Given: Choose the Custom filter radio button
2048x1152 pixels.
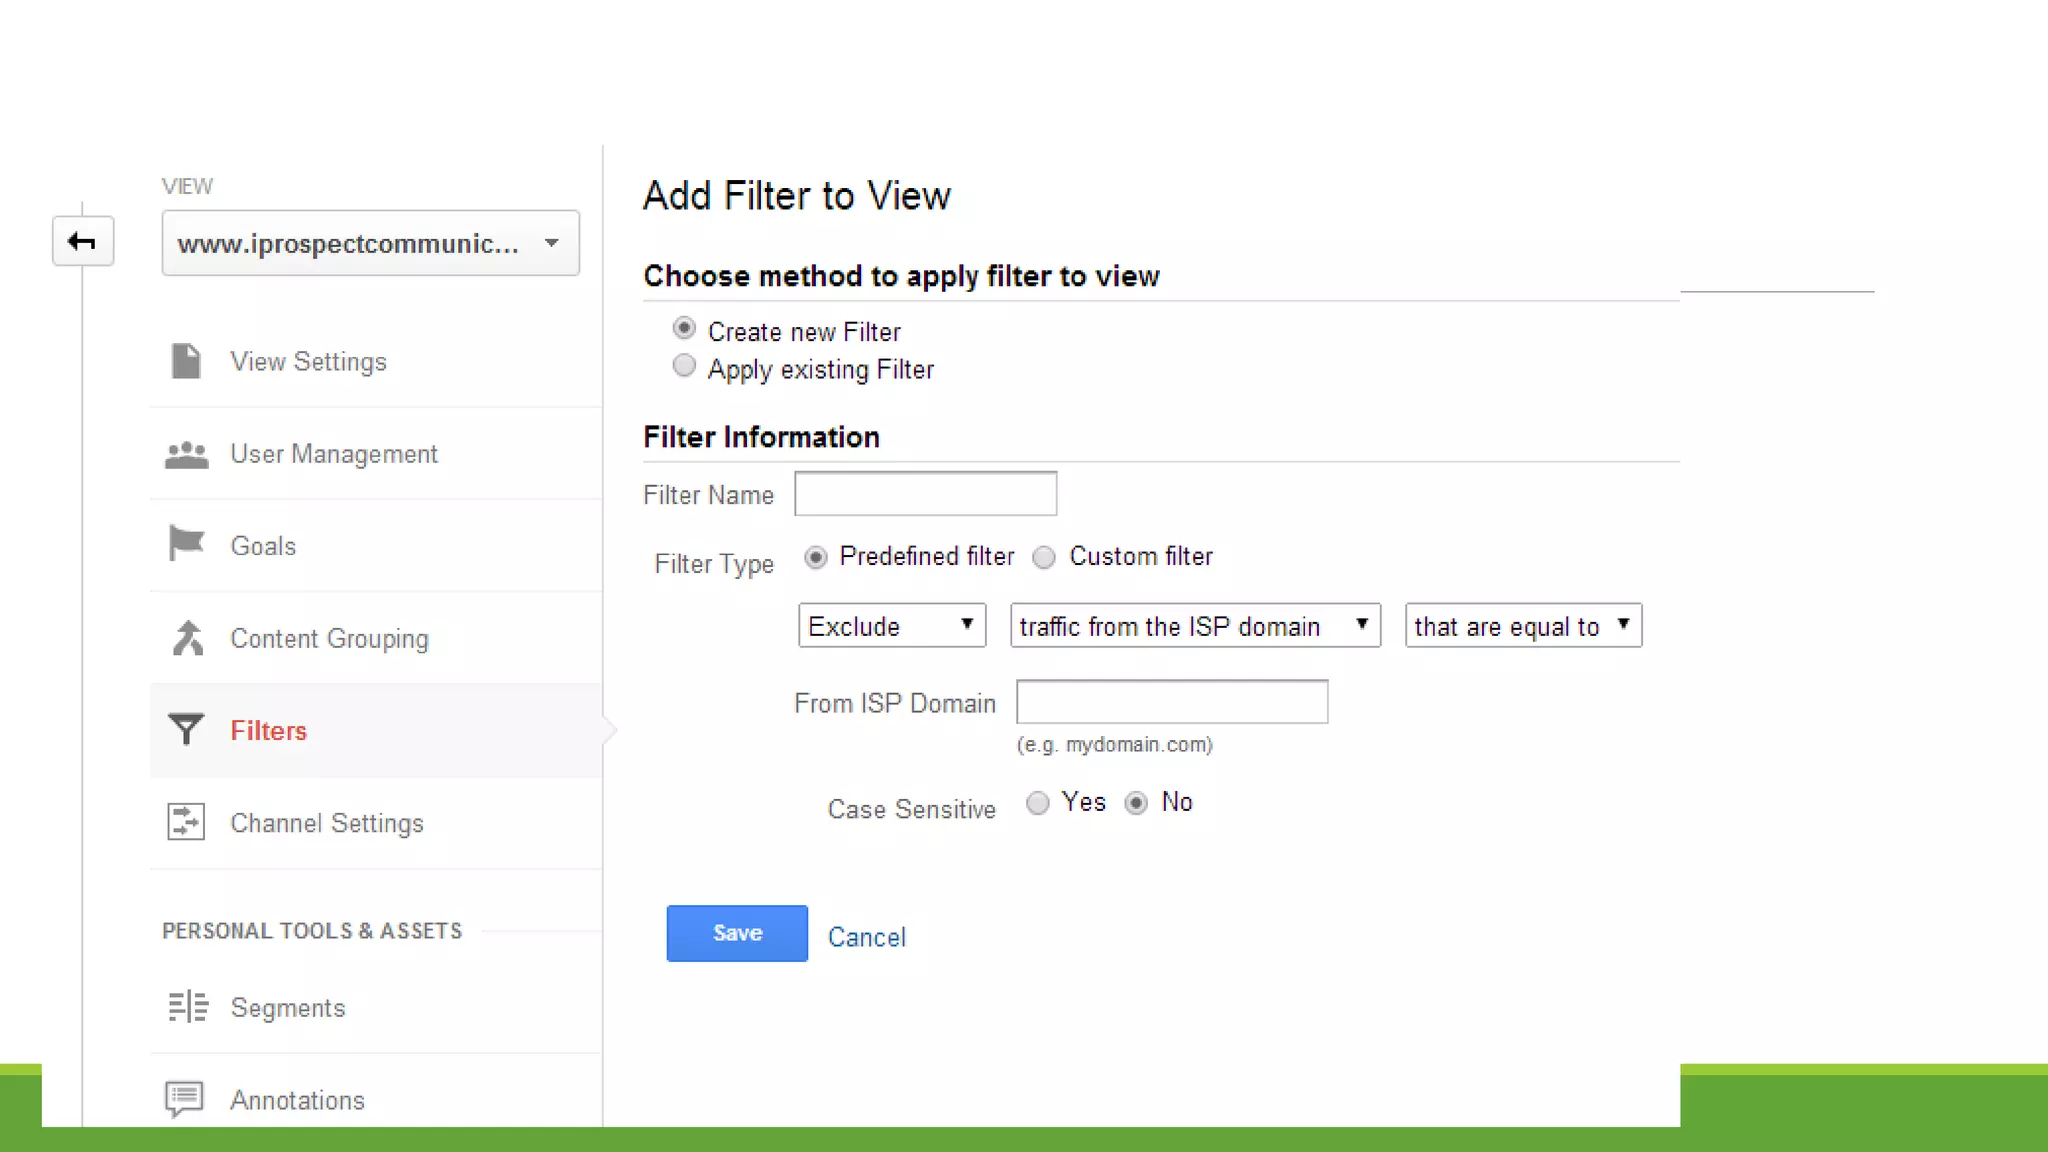Looking at the screenshot, I should click(x=1044, y=558).
